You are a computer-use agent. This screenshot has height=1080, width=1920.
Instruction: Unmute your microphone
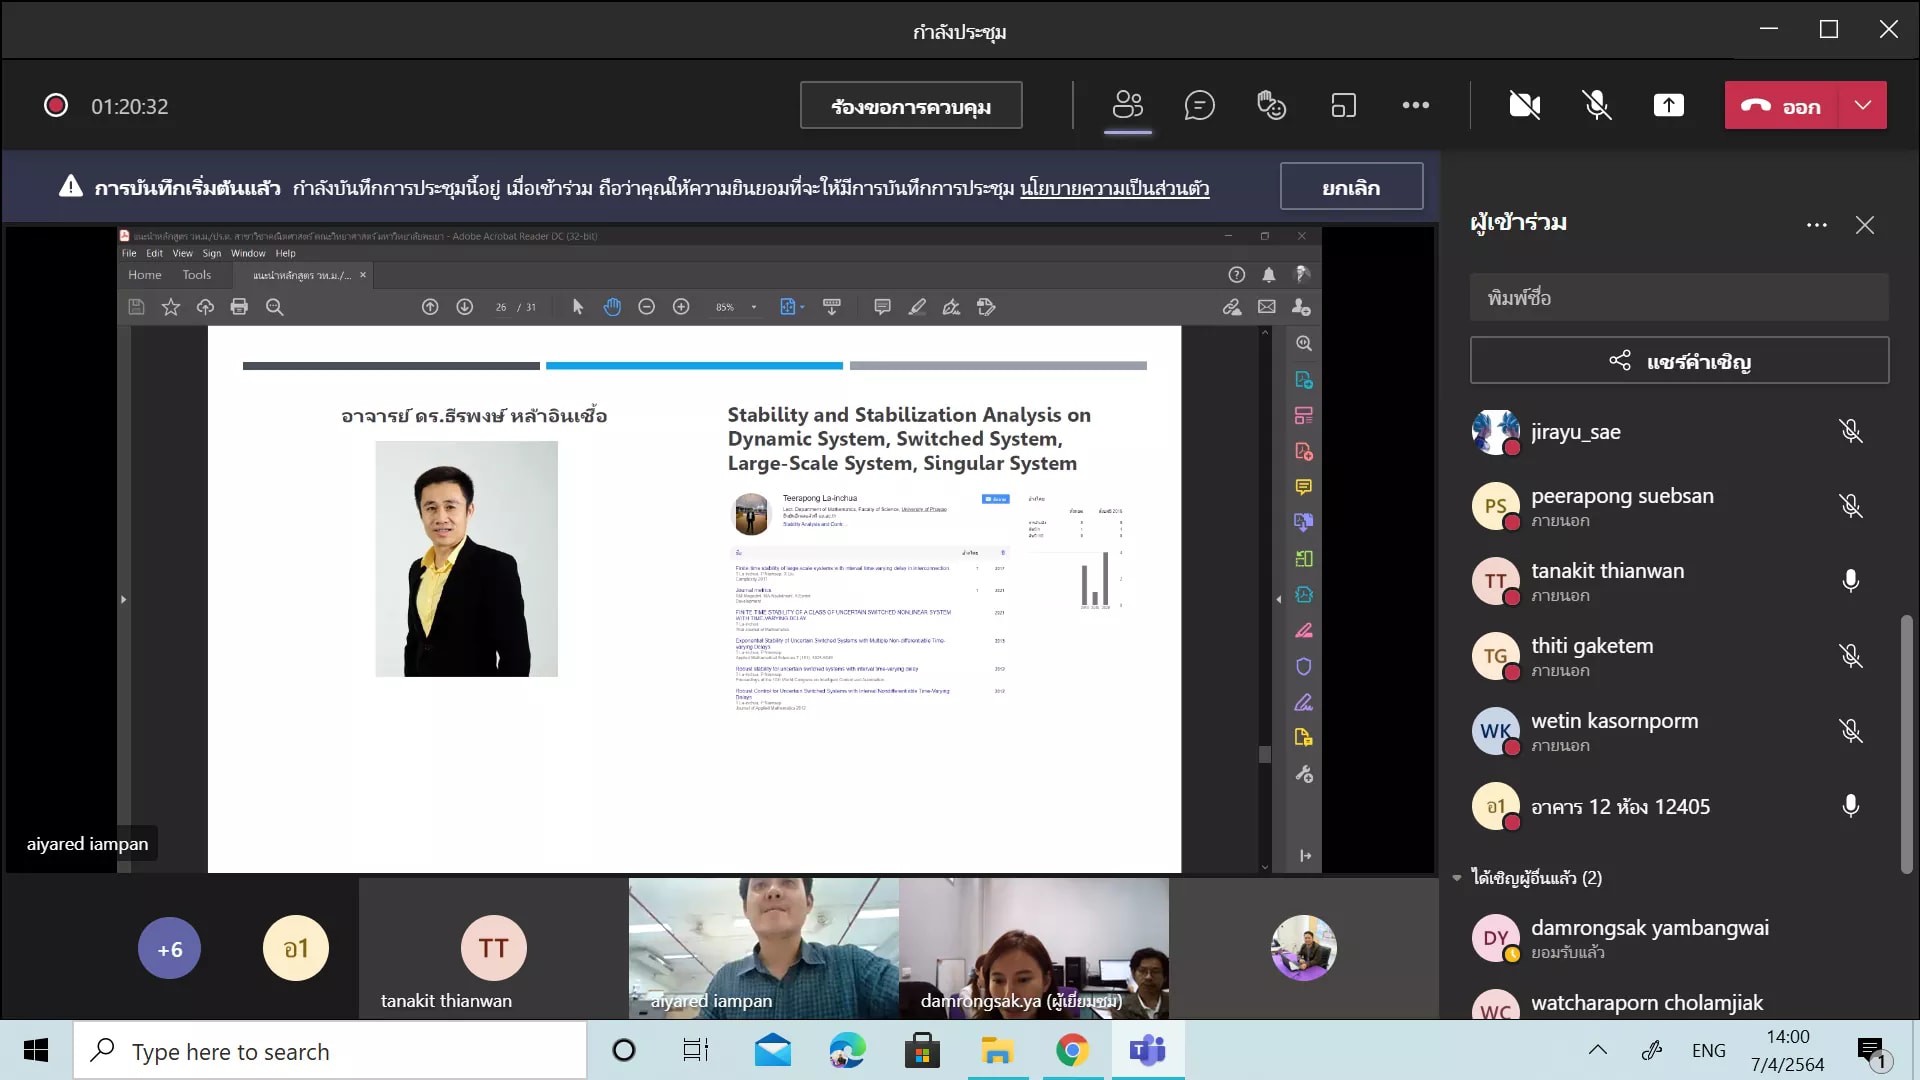click(x=1596, y=105)
